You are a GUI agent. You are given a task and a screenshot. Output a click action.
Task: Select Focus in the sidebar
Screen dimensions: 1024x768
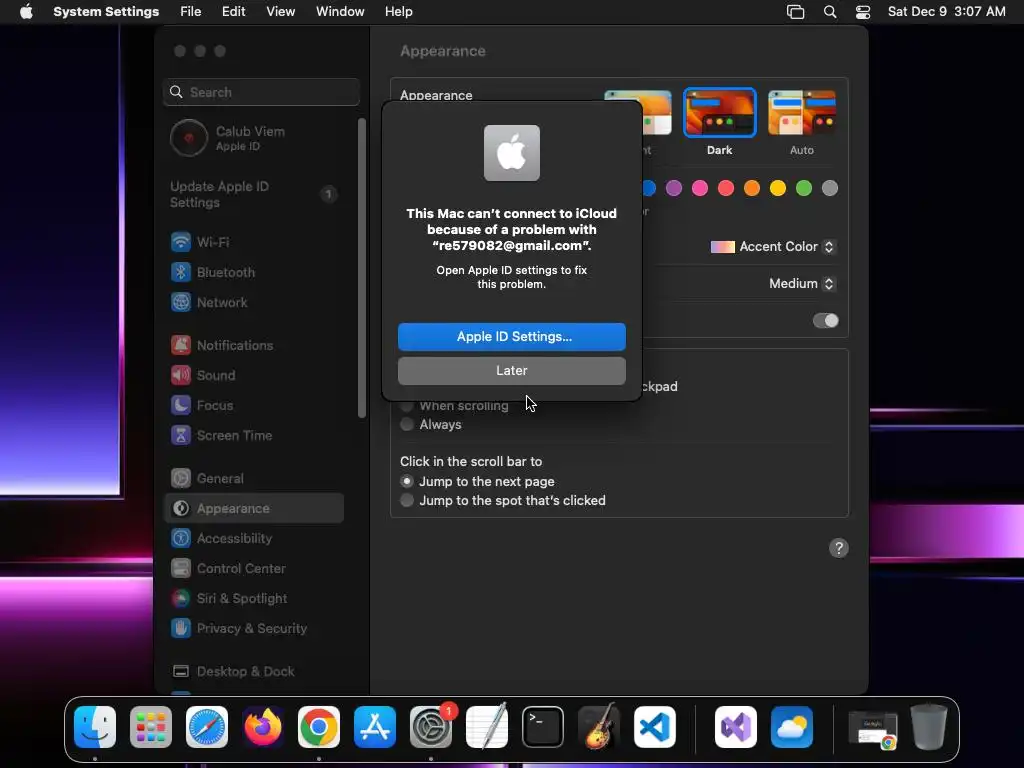pyautogui.click(x=255, y=405)
